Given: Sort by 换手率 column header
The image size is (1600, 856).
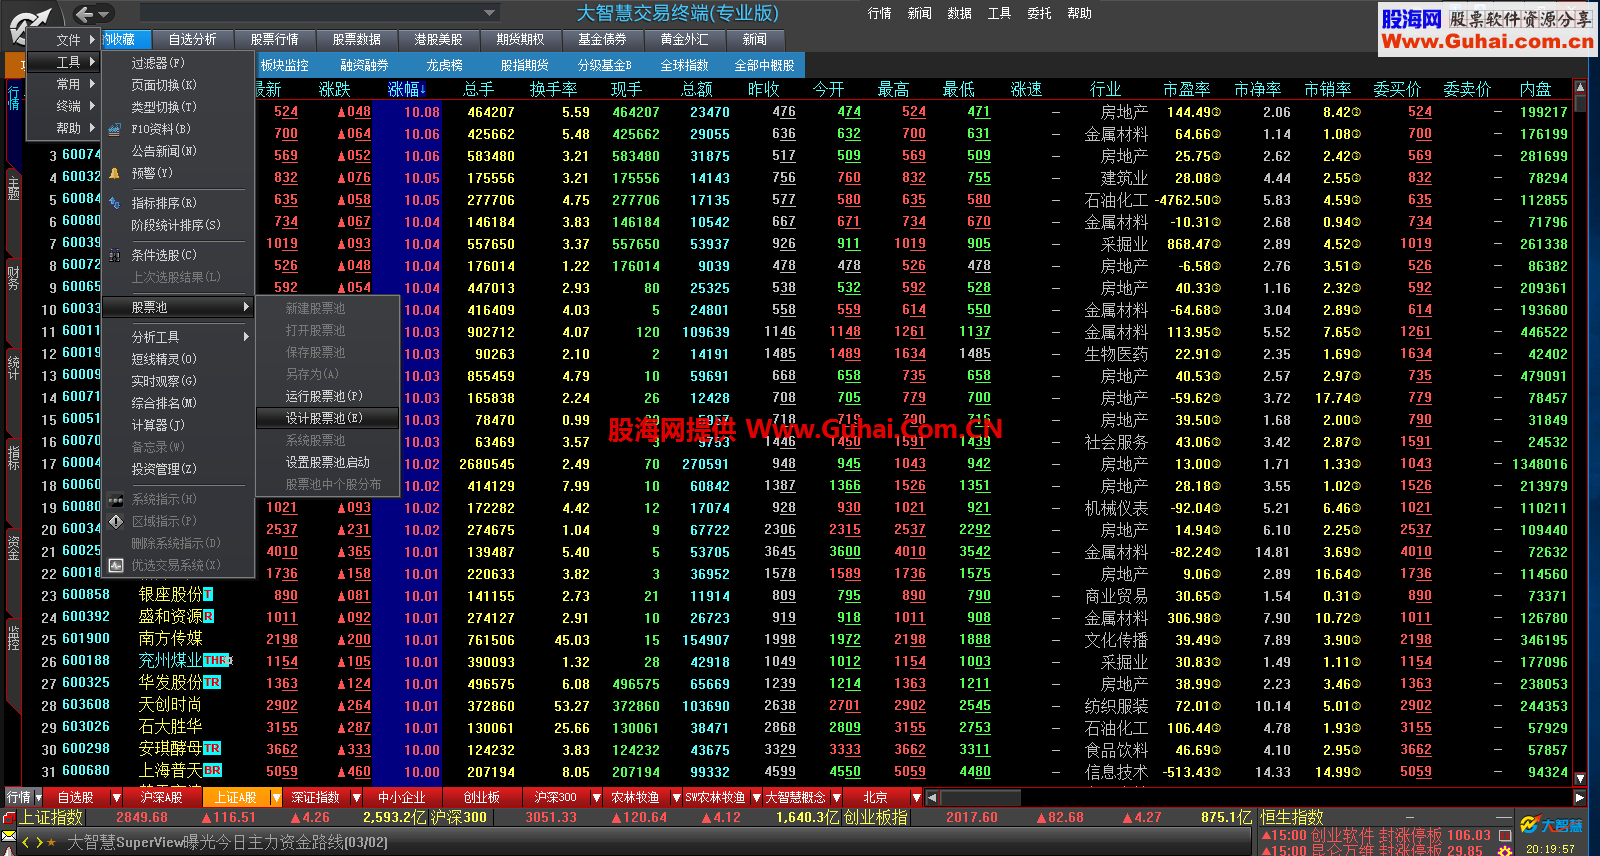Looking at the screenshot, I should coord(553,89).
